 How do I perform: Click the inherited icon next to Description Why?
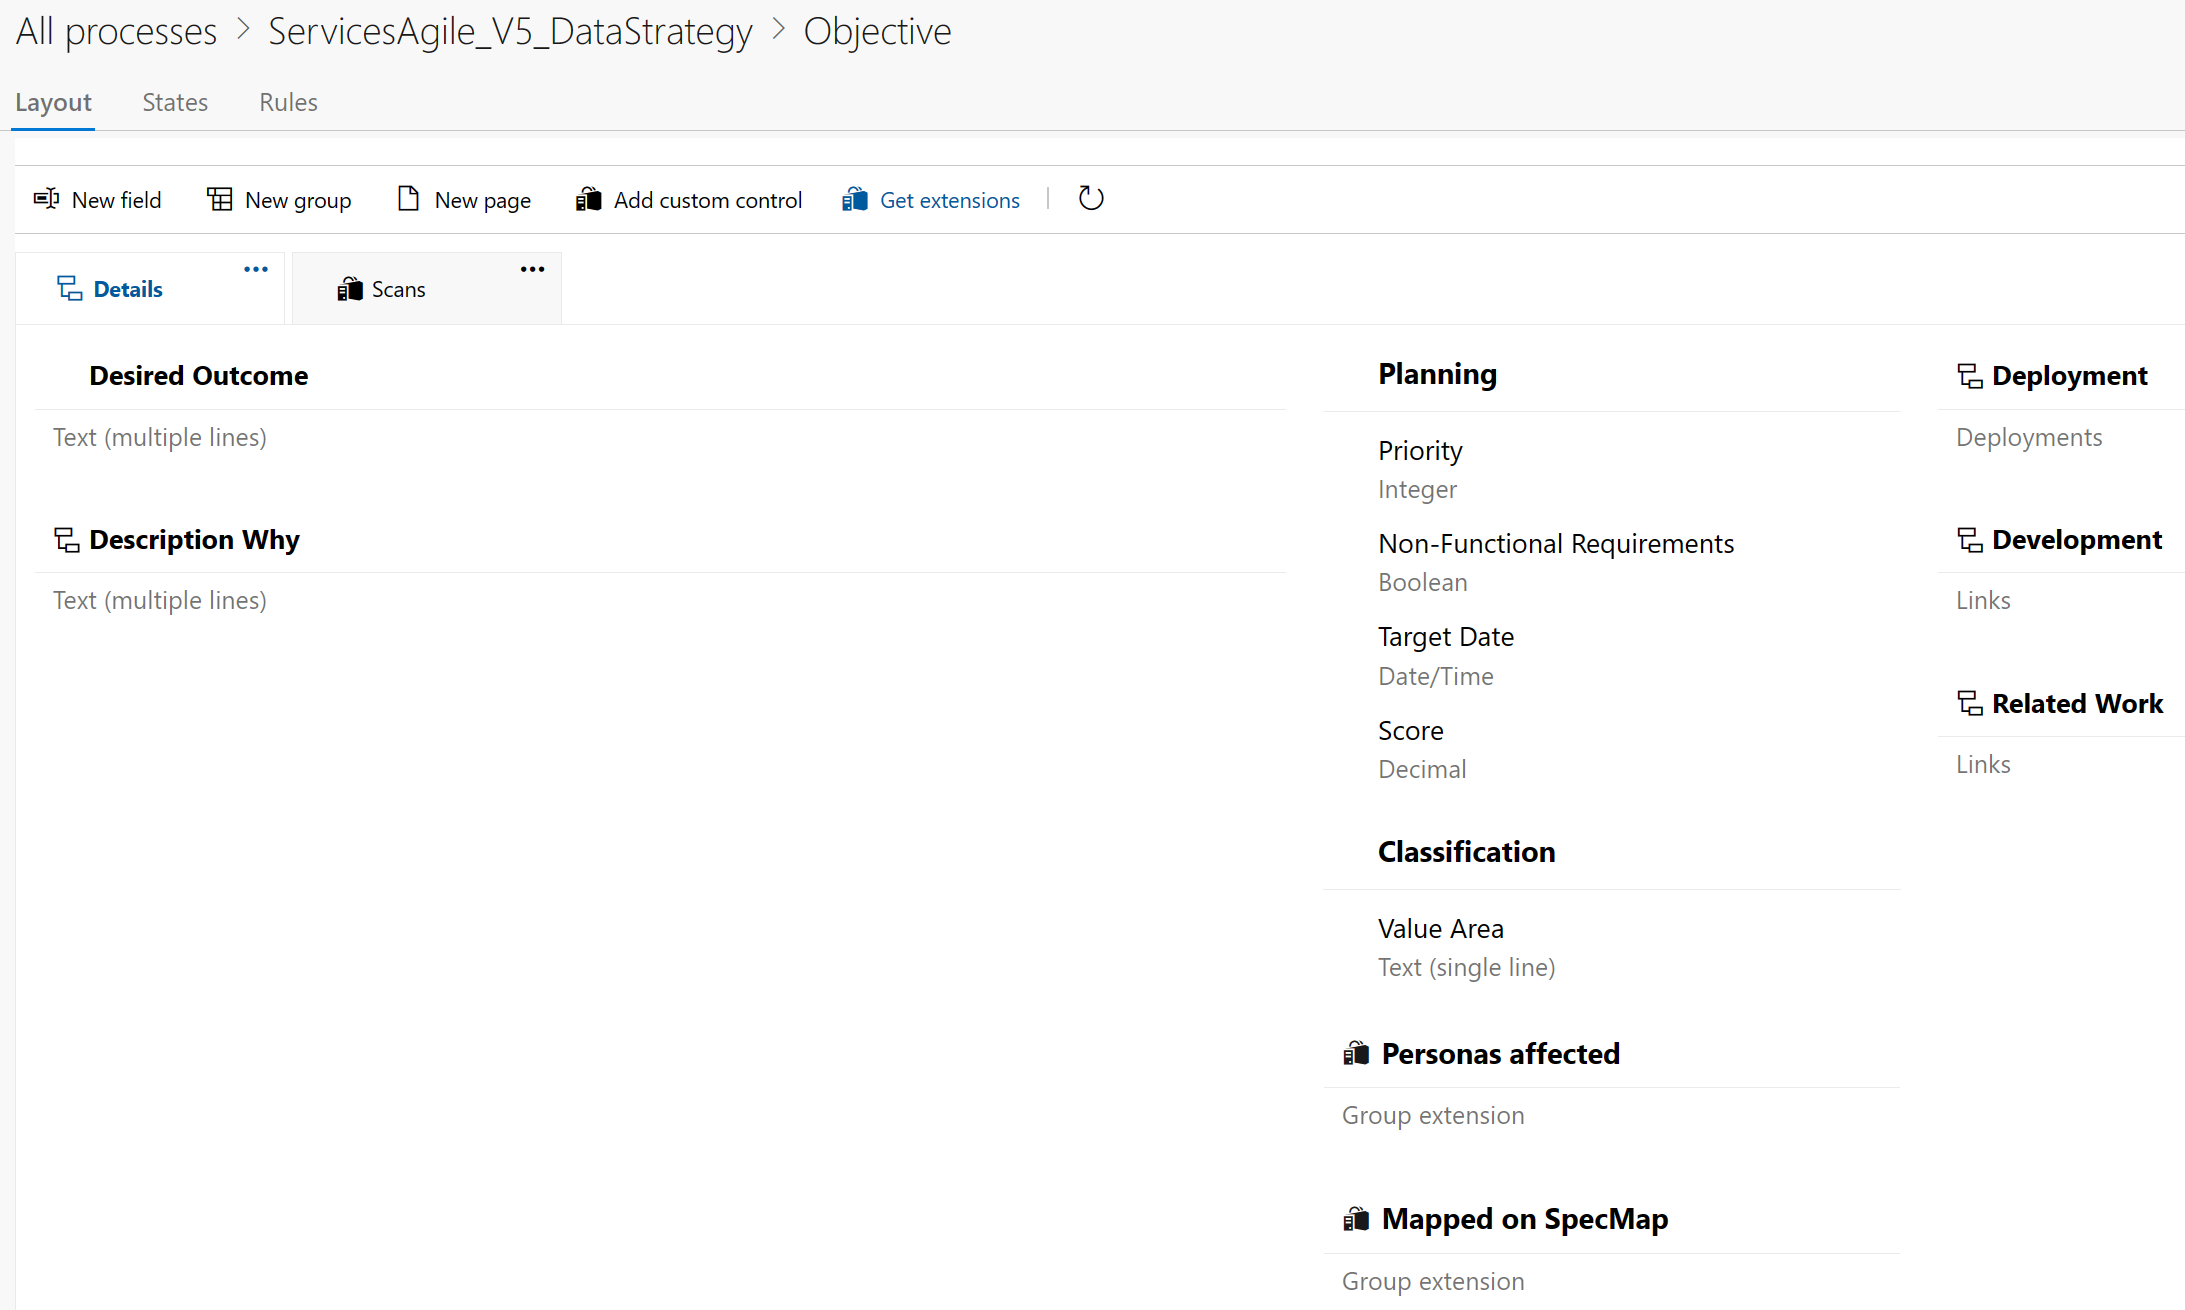point(66,539)
